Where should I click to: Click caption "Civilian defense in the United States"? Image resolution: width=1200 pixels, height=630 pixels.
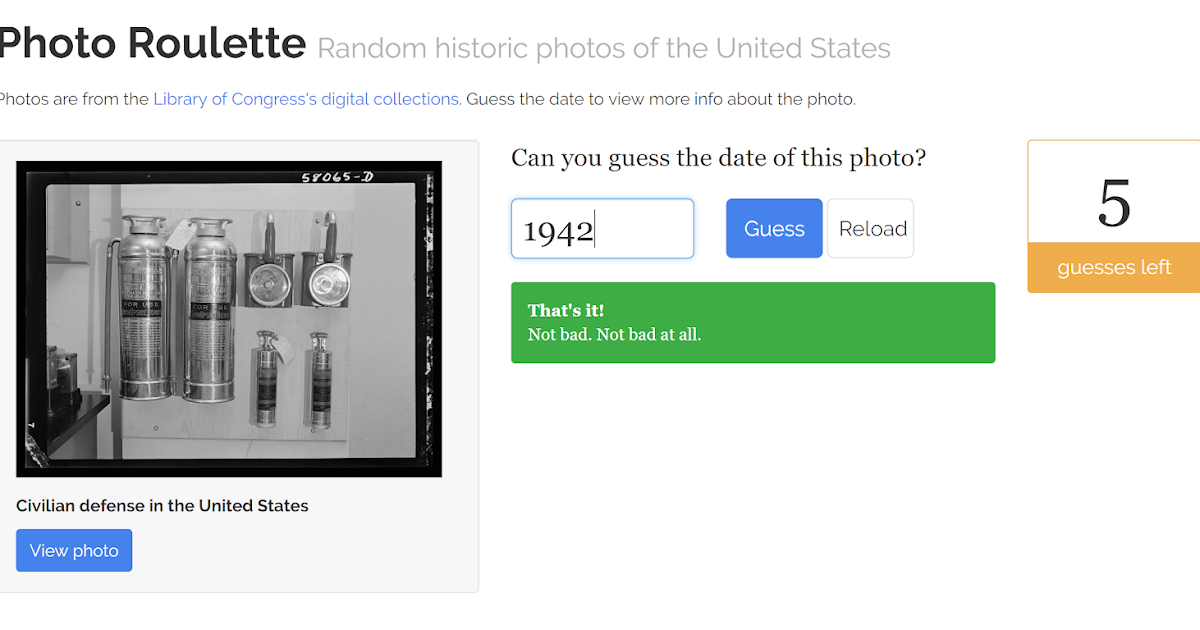point(162,505)
